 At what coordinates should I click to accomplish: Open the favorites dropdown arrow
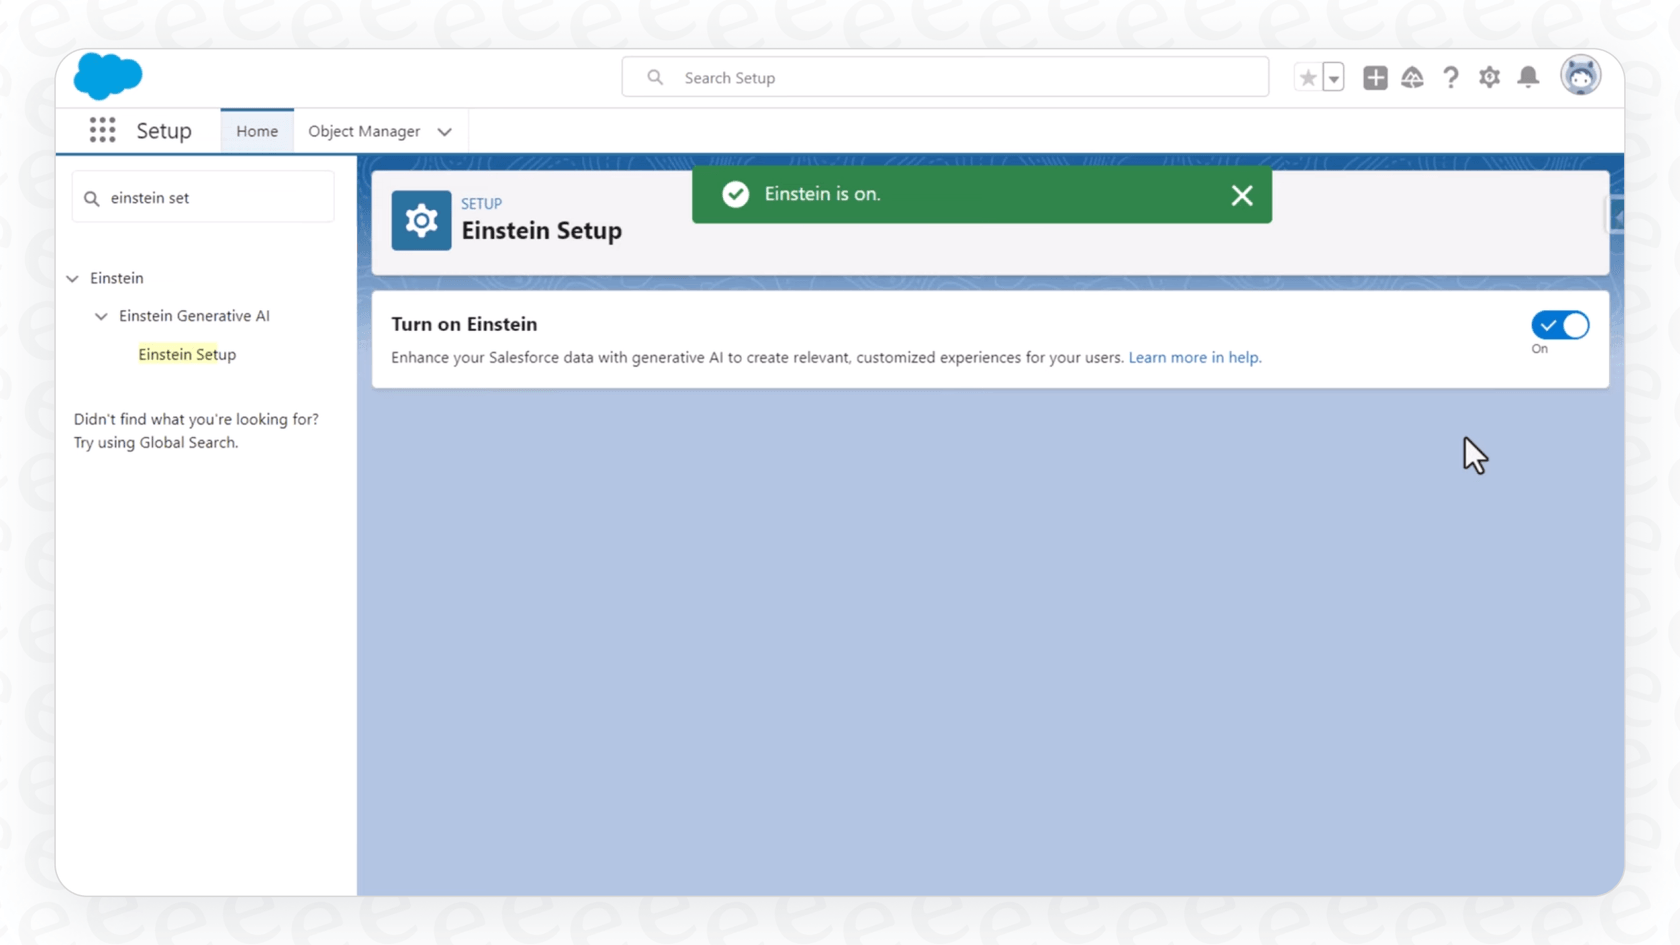pos(1334,76)
